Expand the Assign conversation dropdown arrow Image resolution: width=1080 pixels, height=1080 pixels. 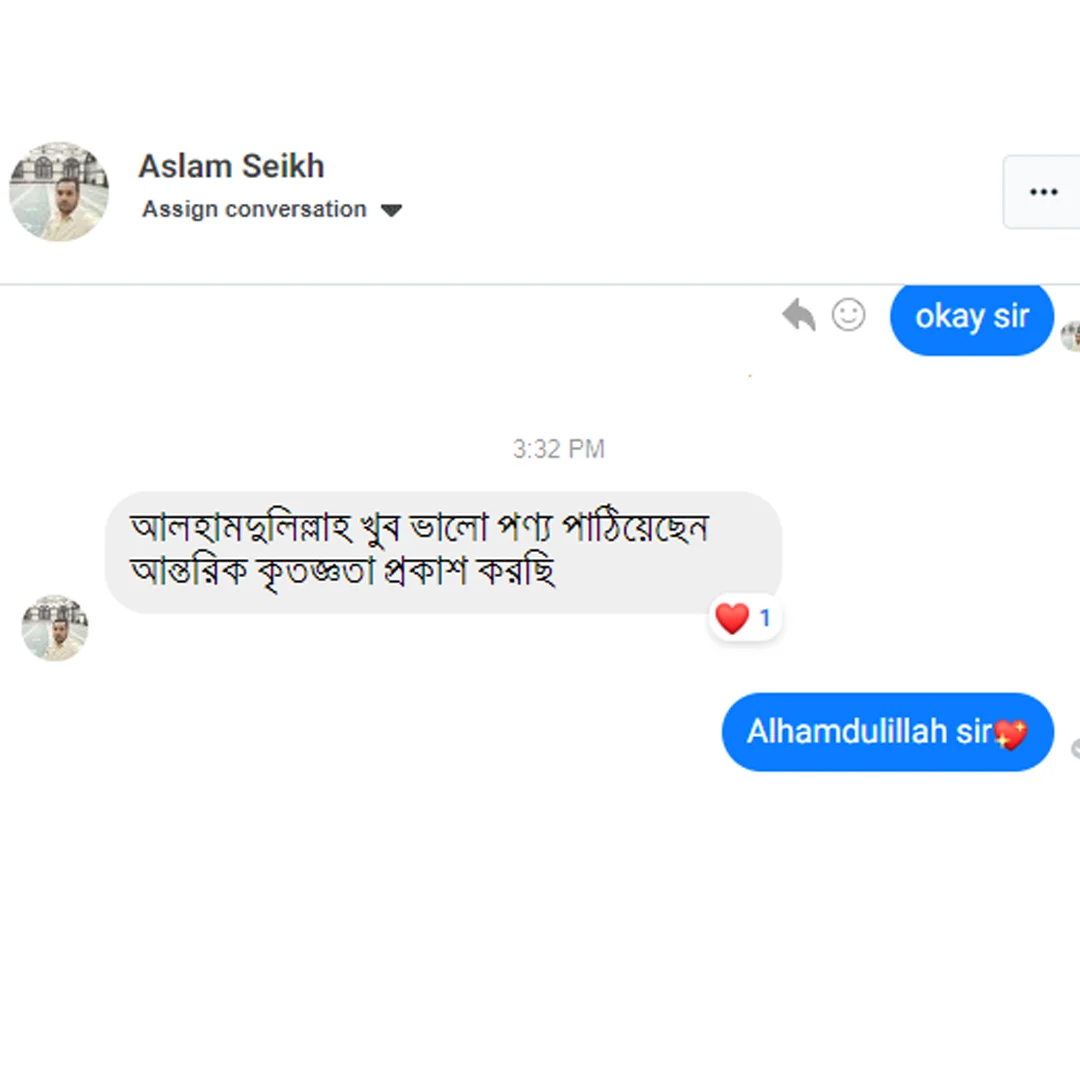[x=392, y=211]
